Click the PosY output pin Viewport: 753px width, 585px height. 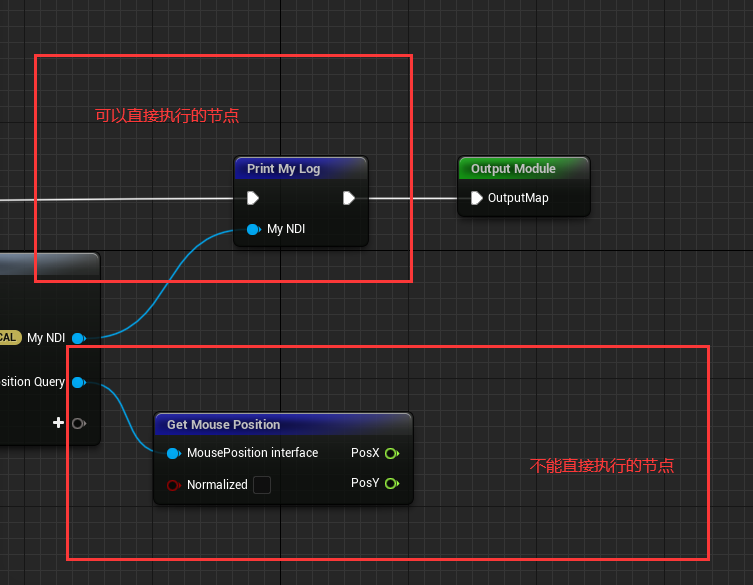(392, 483)
